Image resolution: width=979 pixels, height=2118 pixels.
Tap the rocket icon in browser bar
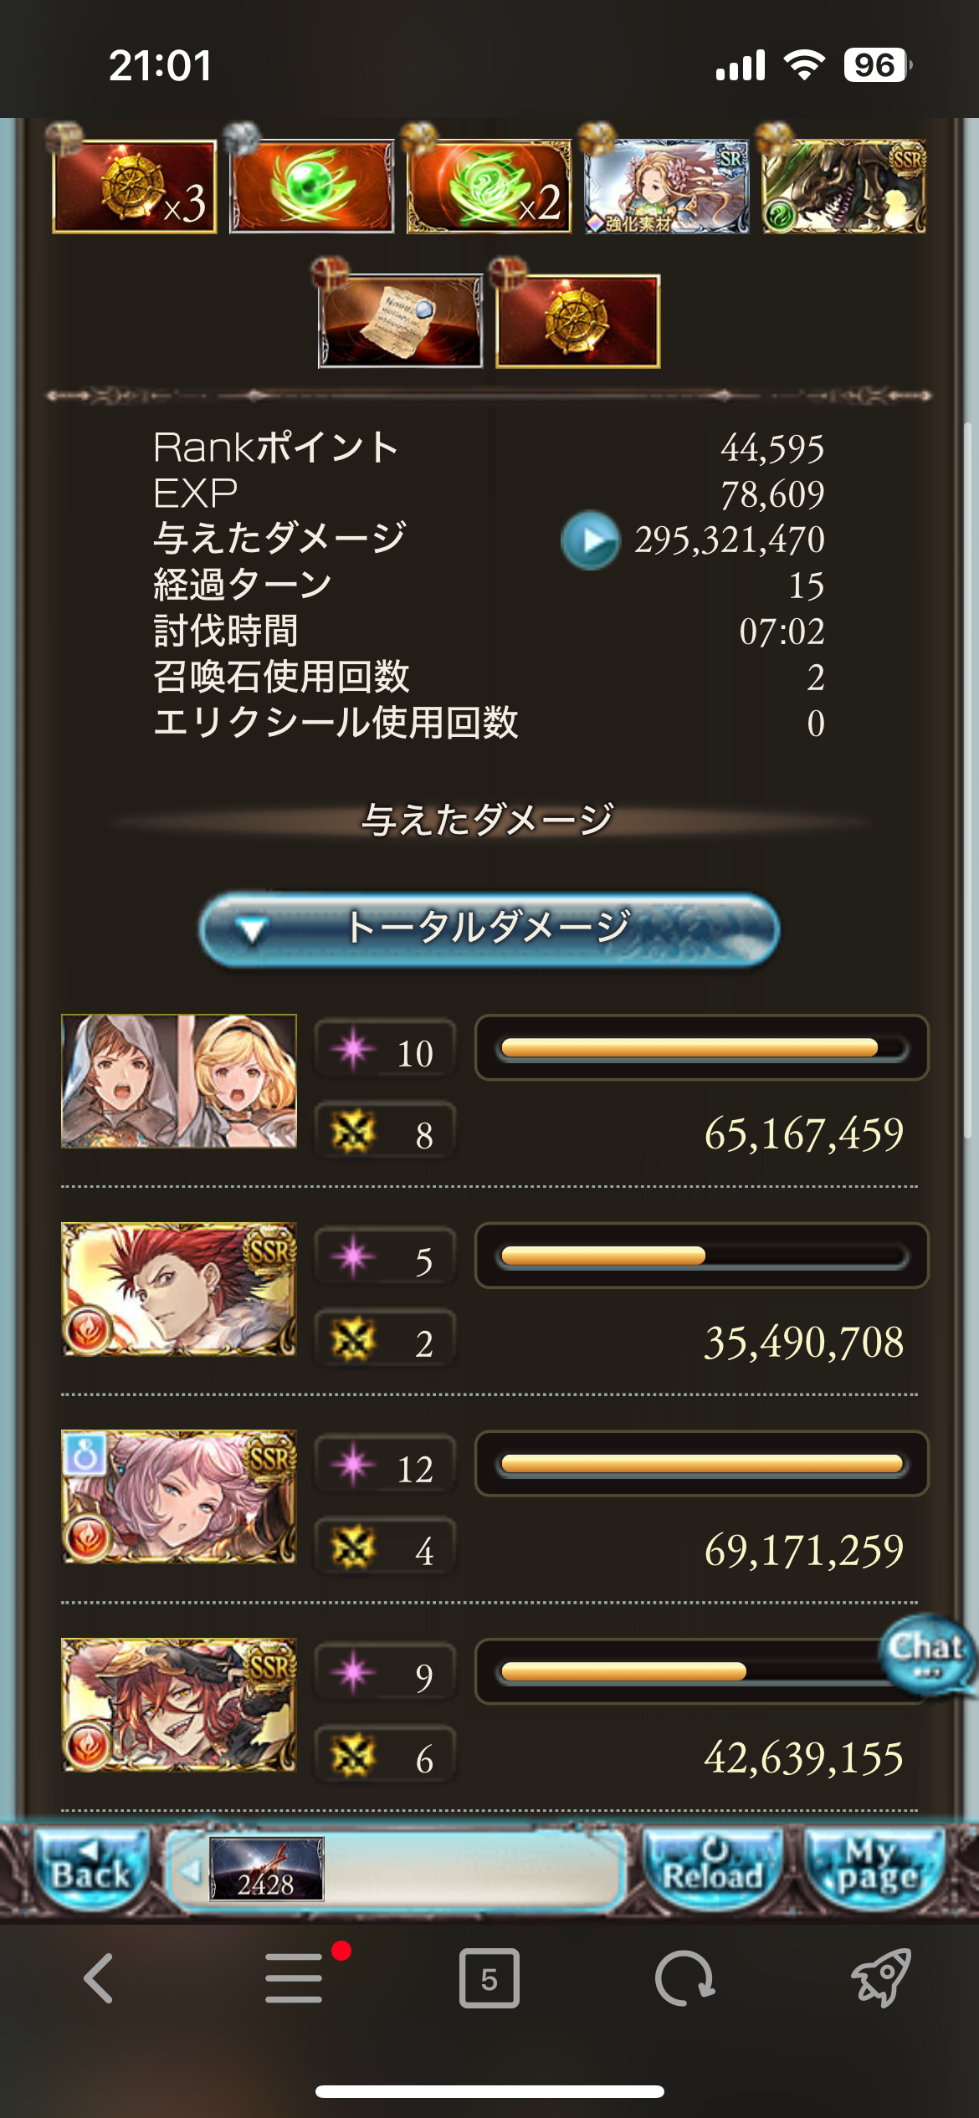point(880,1978)
